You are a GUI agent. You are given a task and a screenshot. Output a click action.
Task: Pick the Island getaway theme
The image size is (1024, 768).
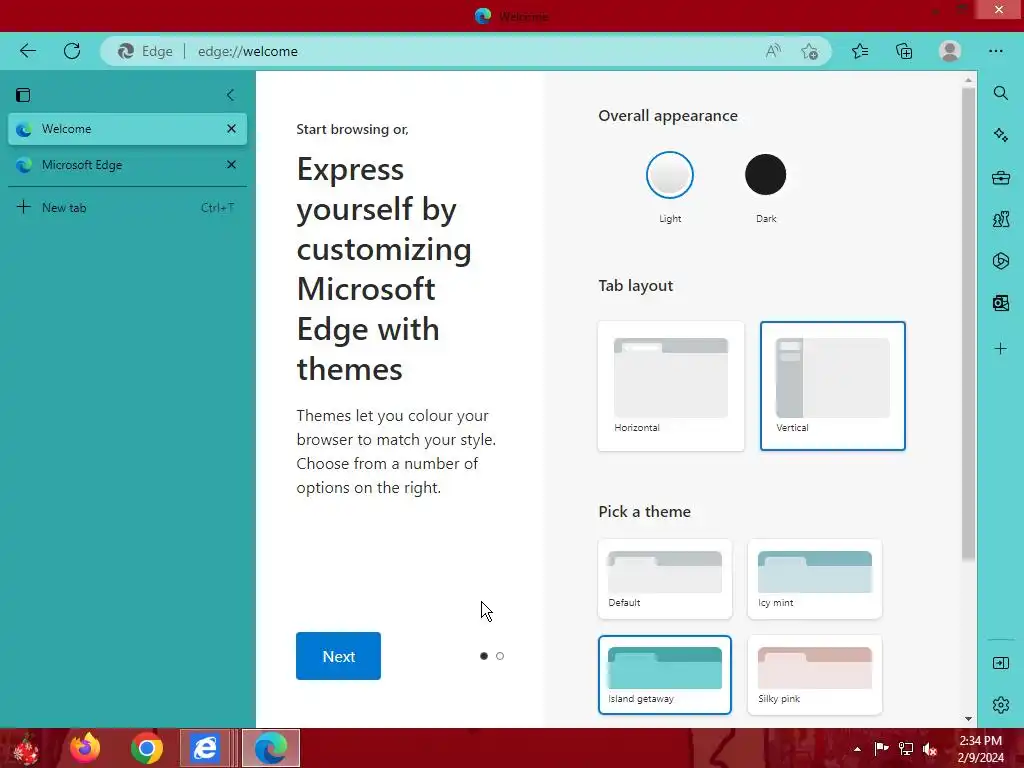point(665,675)
